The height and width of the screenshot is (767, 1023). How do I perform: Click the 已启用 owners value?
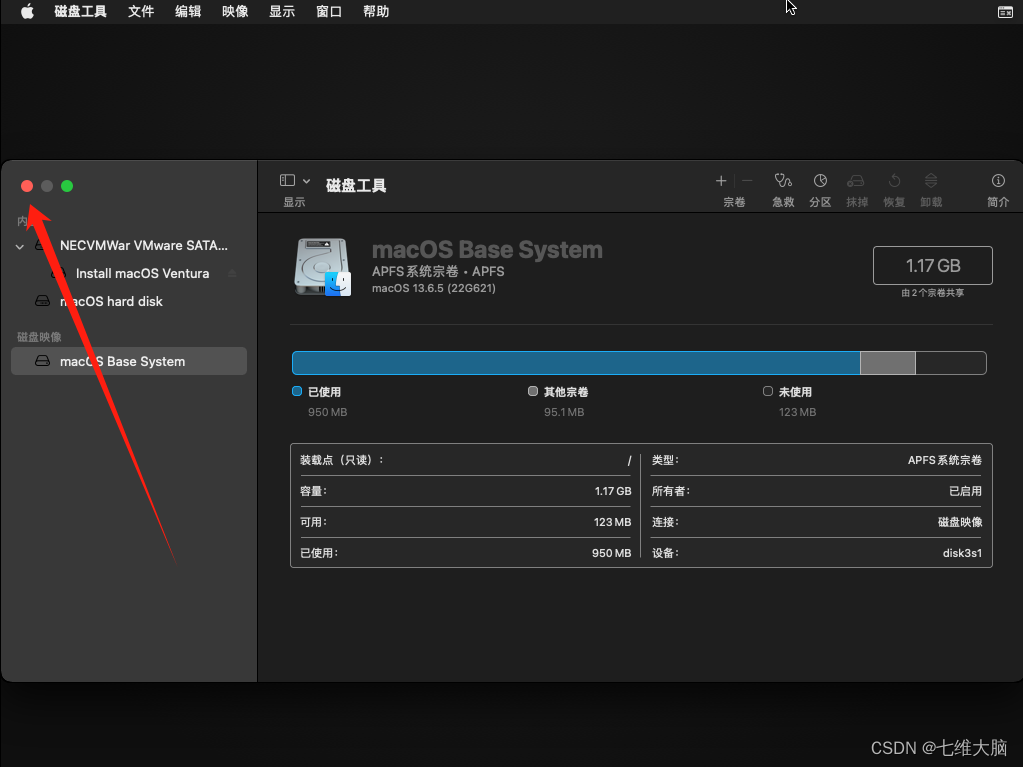[965, 491]
